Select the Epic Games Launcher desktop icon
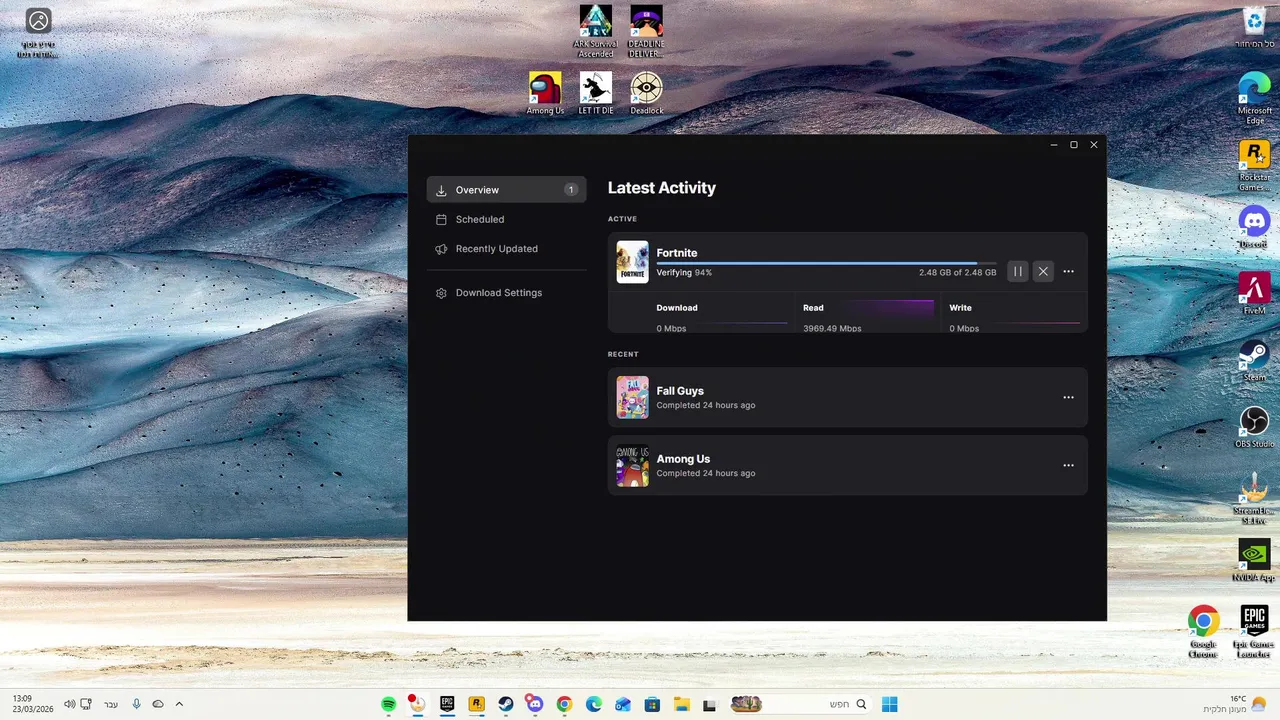This screenshot has height=720, width=1280. coord(1254,632)
